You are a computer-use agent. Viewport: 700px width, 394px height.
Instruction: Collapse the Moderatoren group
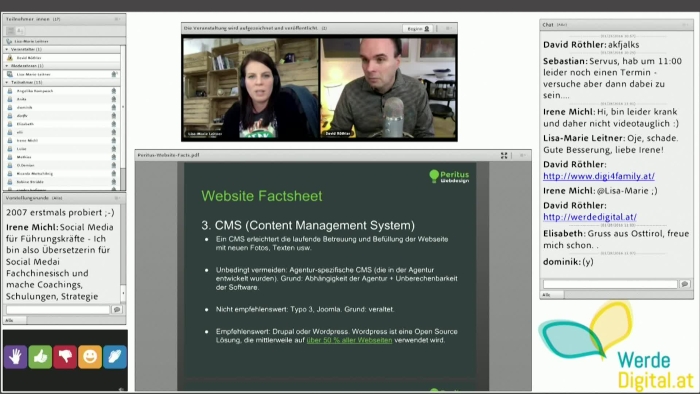pos(7,66)
